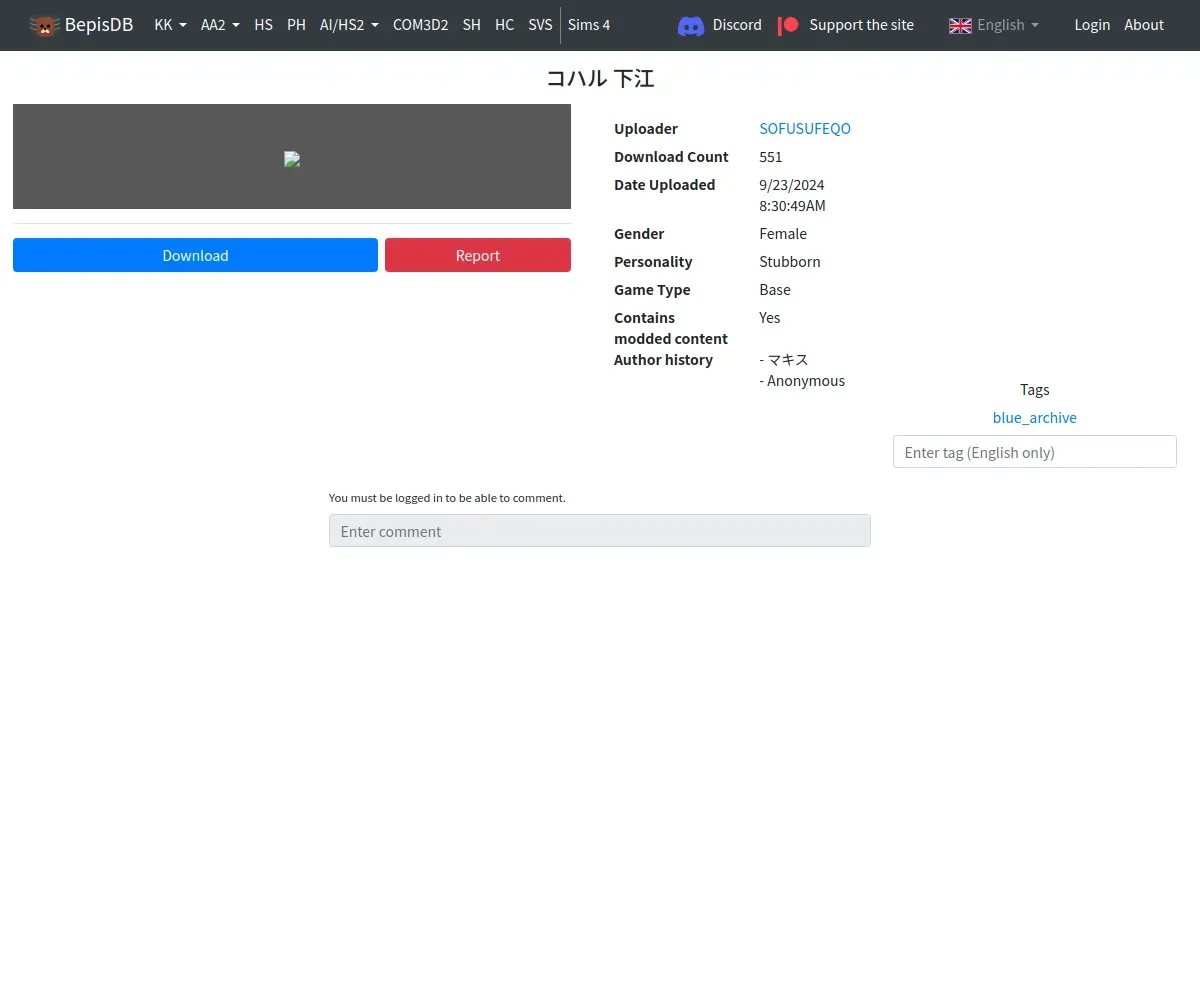Open uploader SOFUSUFEQO's profile link
Image resolution: width=1200 pixels, height=1000 pixels.
805,128
